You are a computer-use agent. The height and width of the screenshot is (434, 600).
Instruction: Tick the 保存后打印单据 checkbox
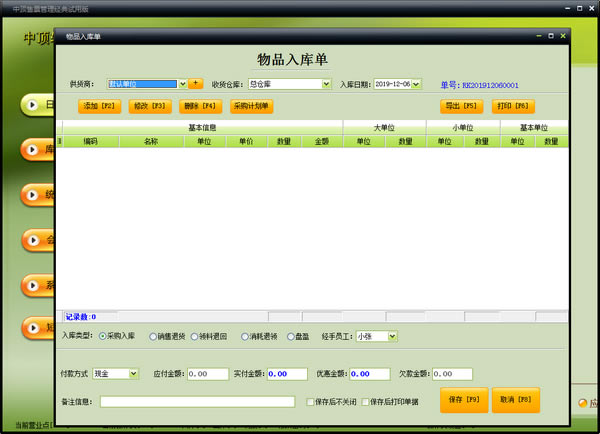(365, 402)
